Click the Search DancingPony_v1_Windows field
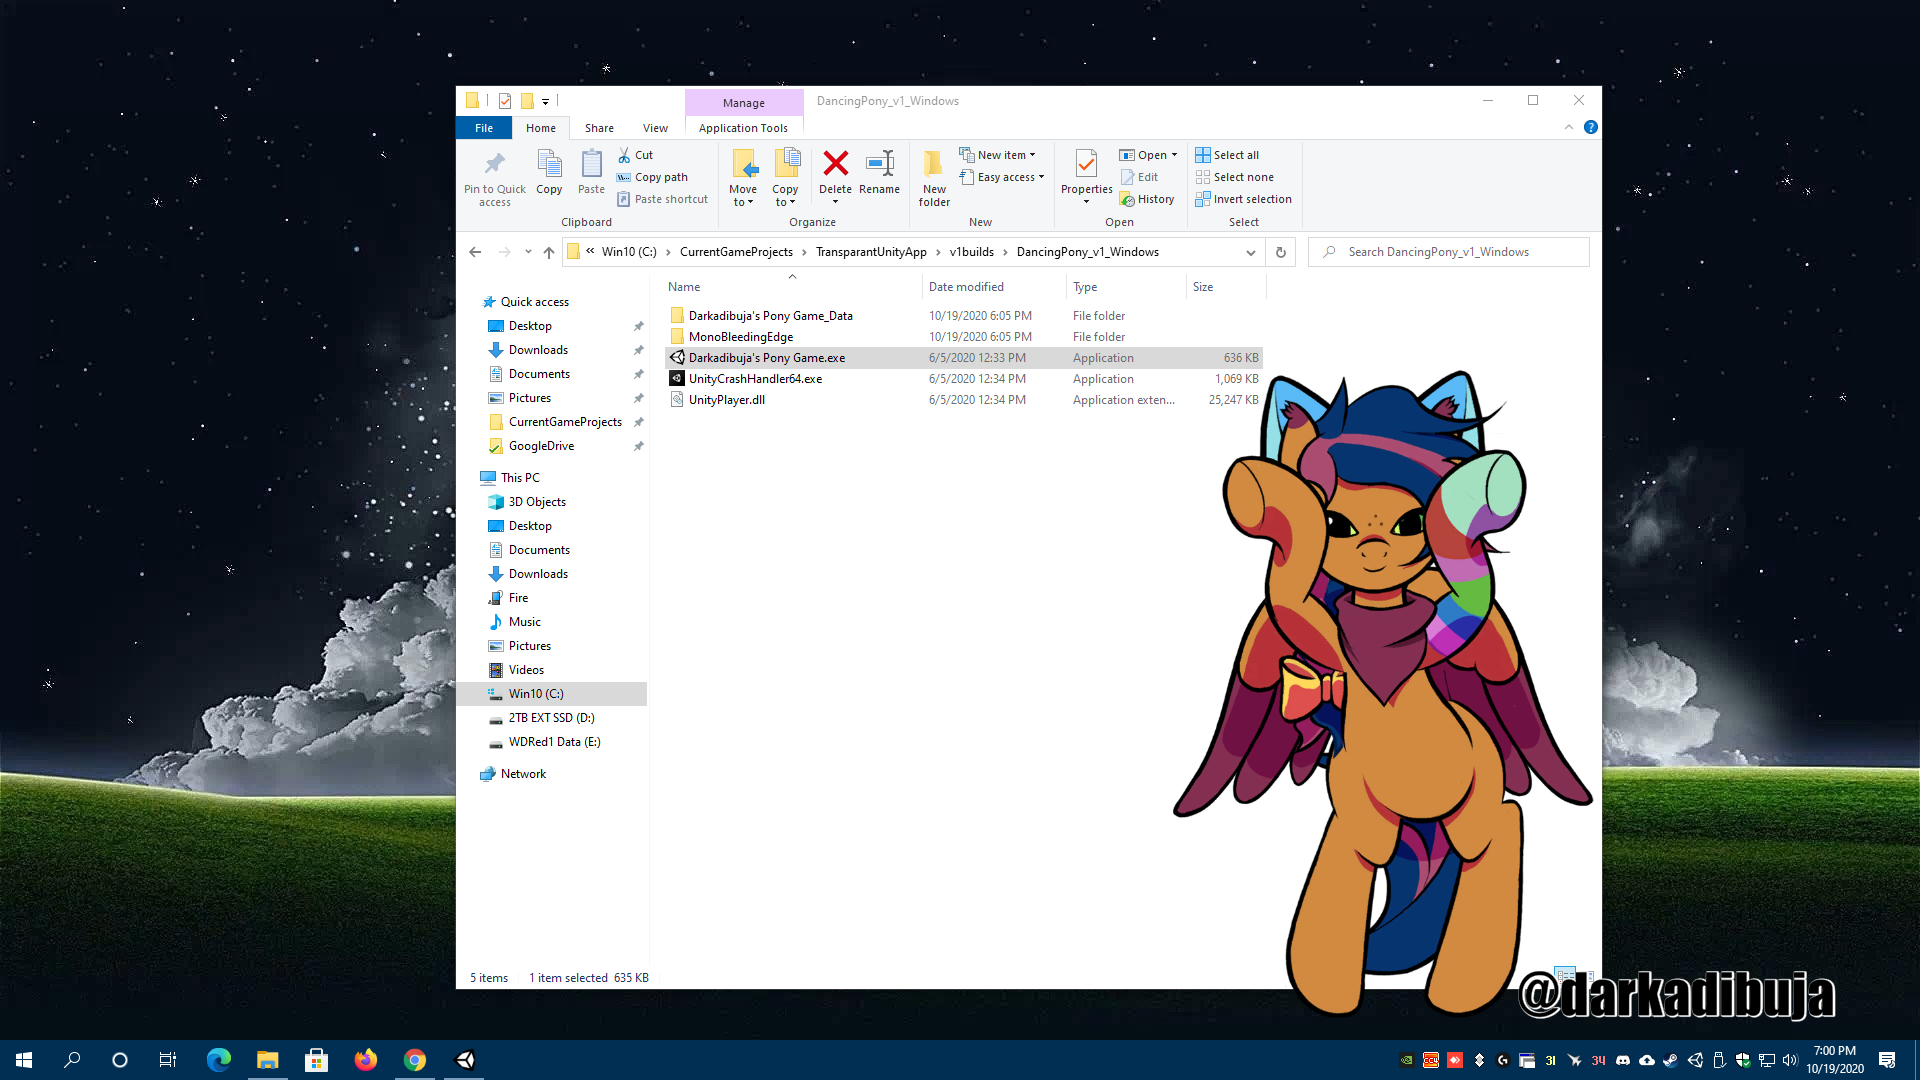This screenshot has width=1920, height=1080. click(1448, 252)
